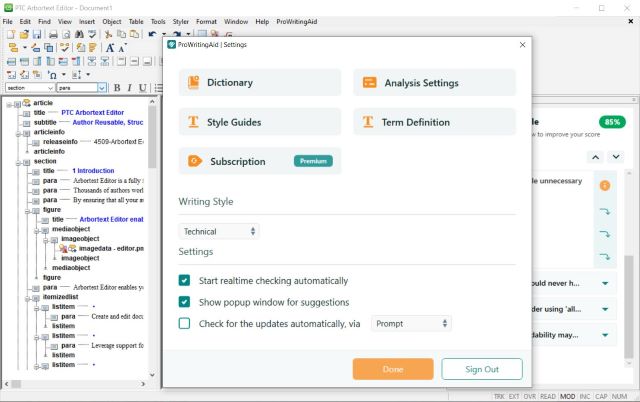Click the orange Done button
The image size is (640, 402).
393,369
